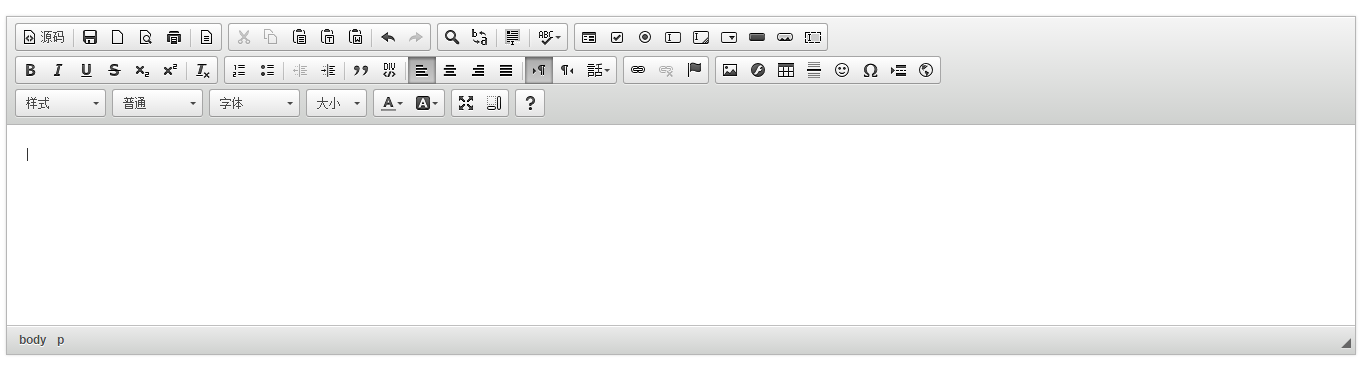
Task: Insert a hyperlink
Action: (x=638, y=70)
